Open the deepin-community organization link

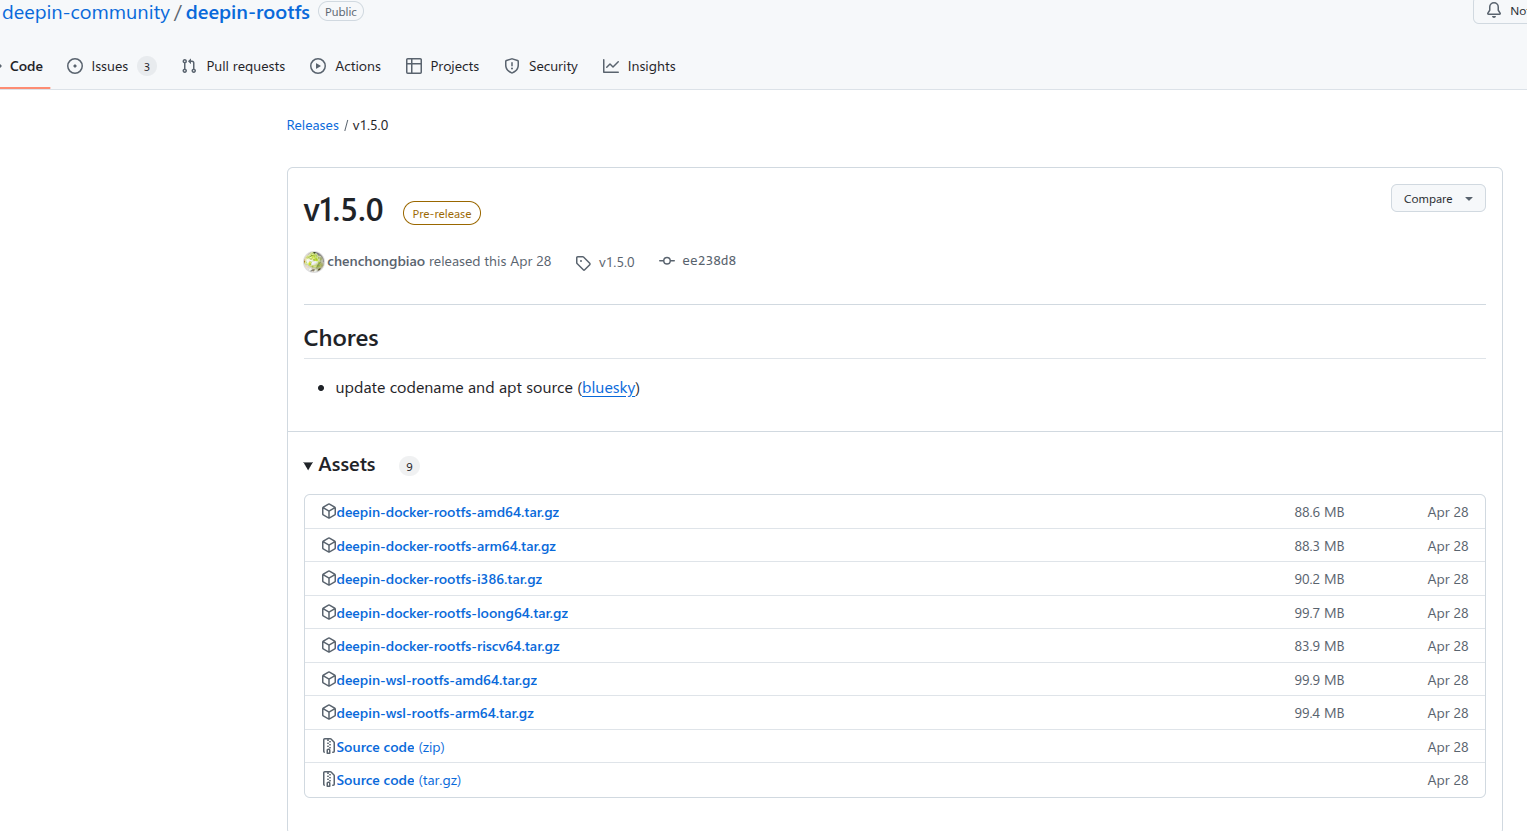[86, 12]
